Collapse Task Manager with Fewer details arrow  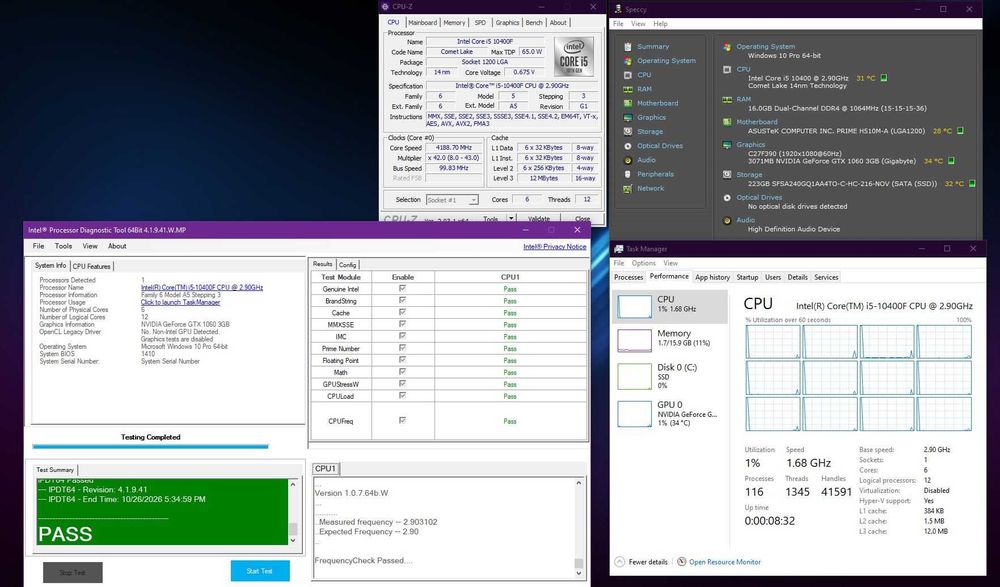tap(619, 562)
